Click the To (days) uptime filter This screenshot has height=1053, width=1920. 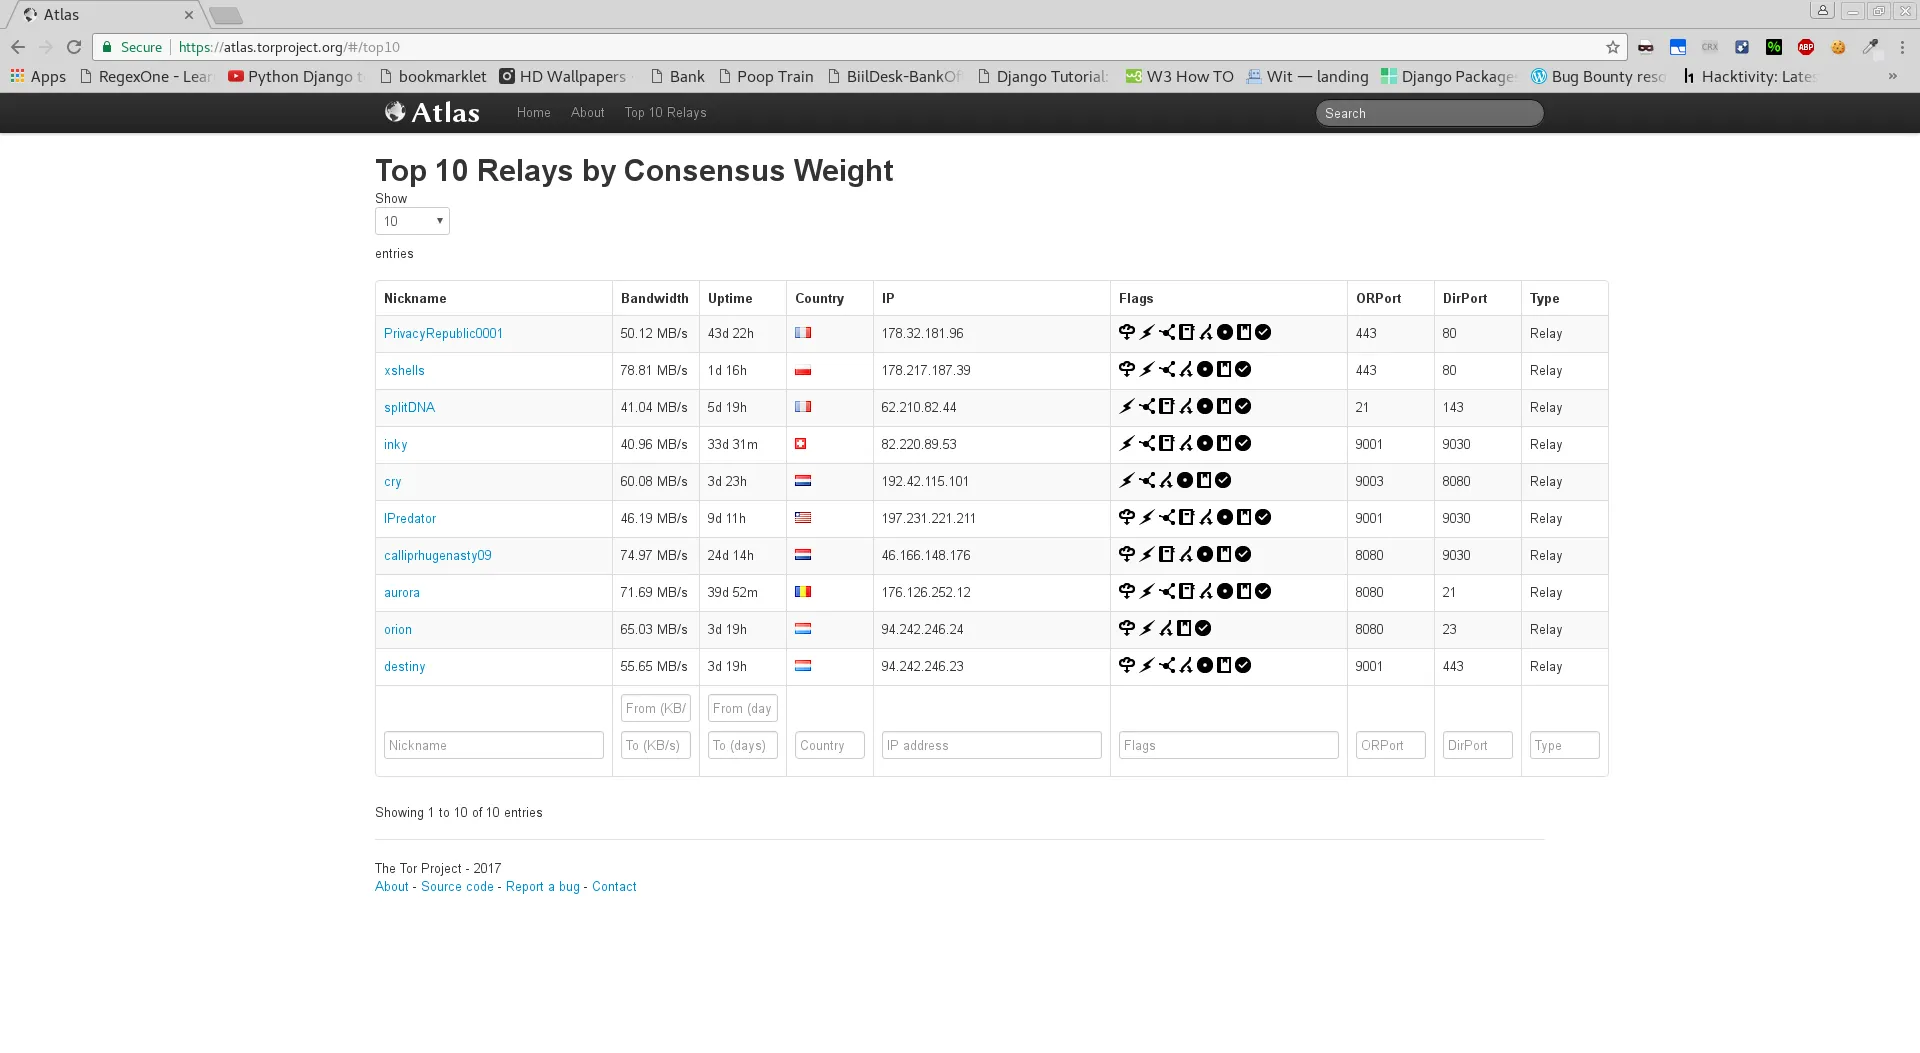click(x=743, y=745)
